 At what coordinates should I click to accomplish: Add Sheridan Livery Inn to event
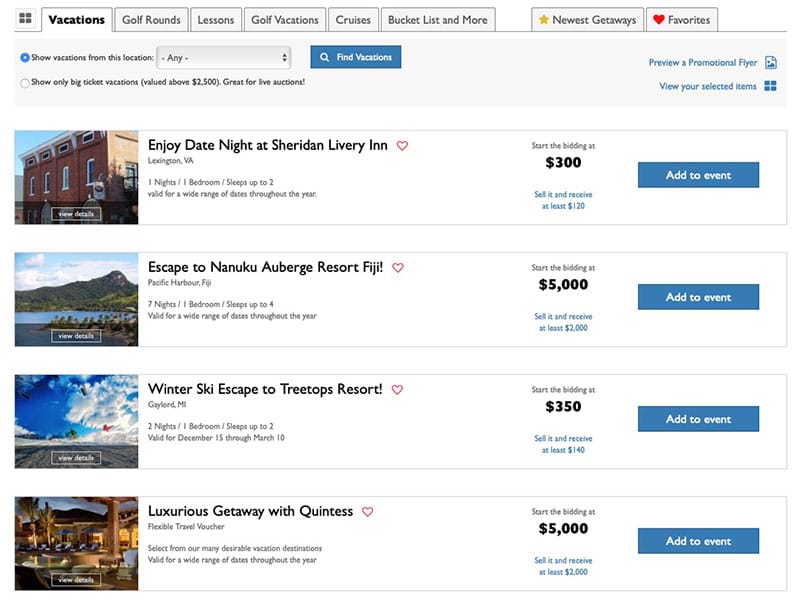698,175
